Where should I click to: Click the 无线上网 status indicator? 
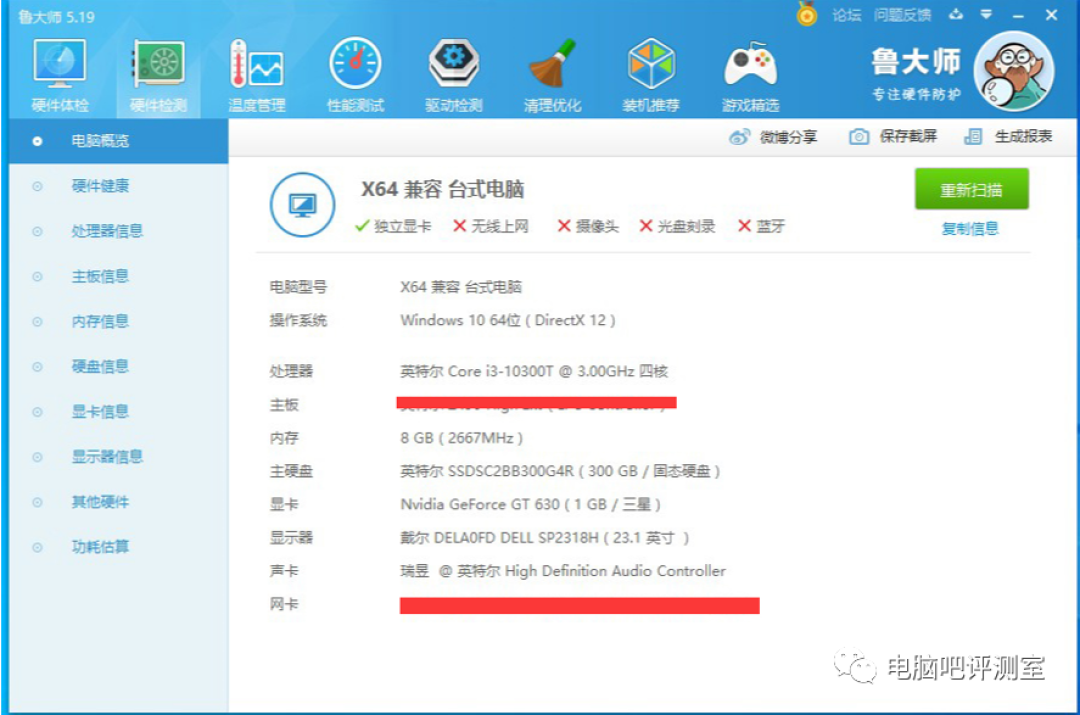[490, 226]
